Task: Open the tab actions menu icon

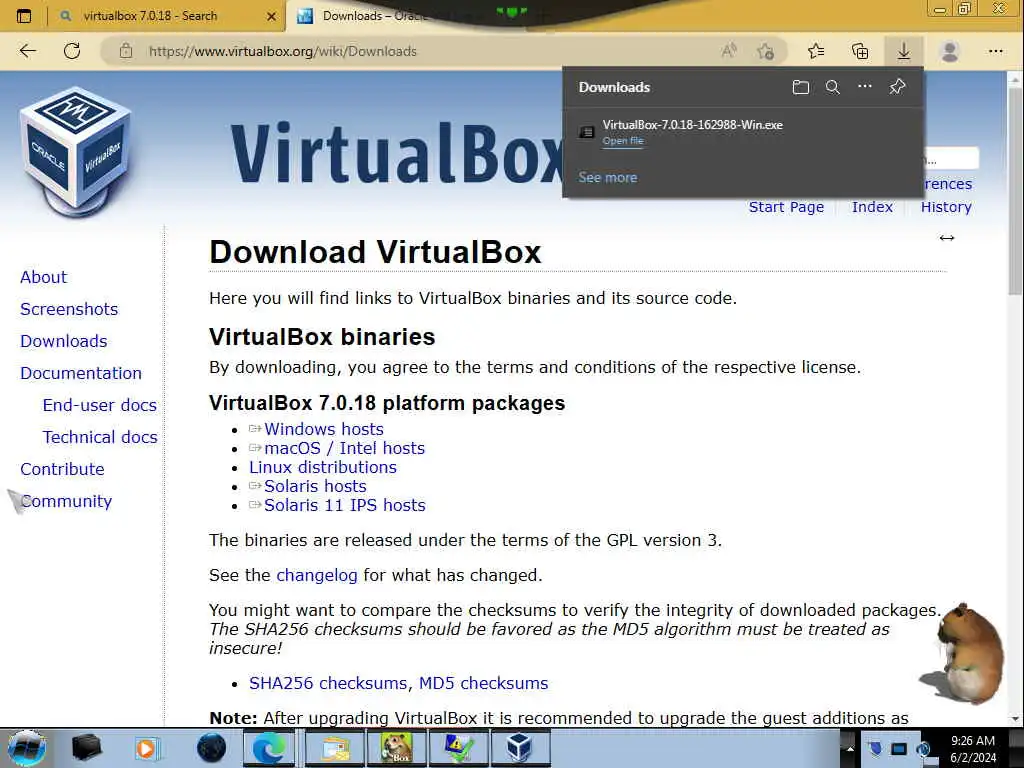Action: click(24, 16)
